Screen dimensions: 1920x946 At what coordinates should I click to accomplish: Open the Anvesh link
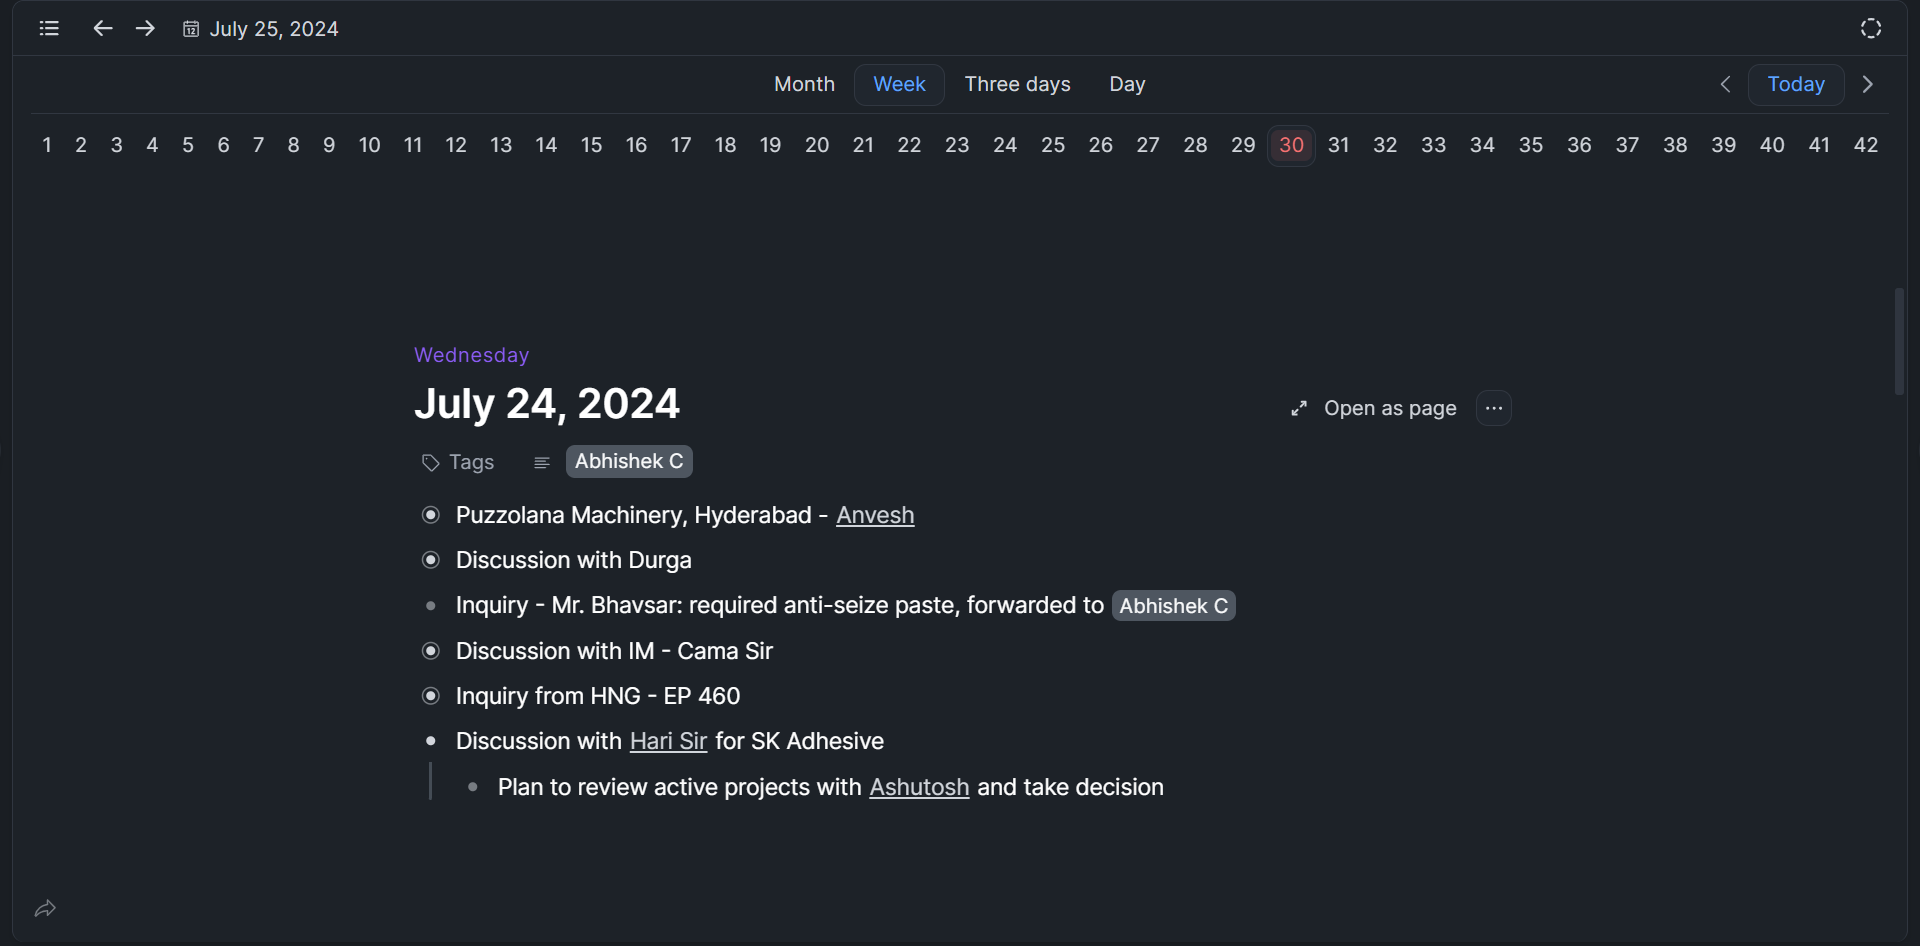[875, 515]
